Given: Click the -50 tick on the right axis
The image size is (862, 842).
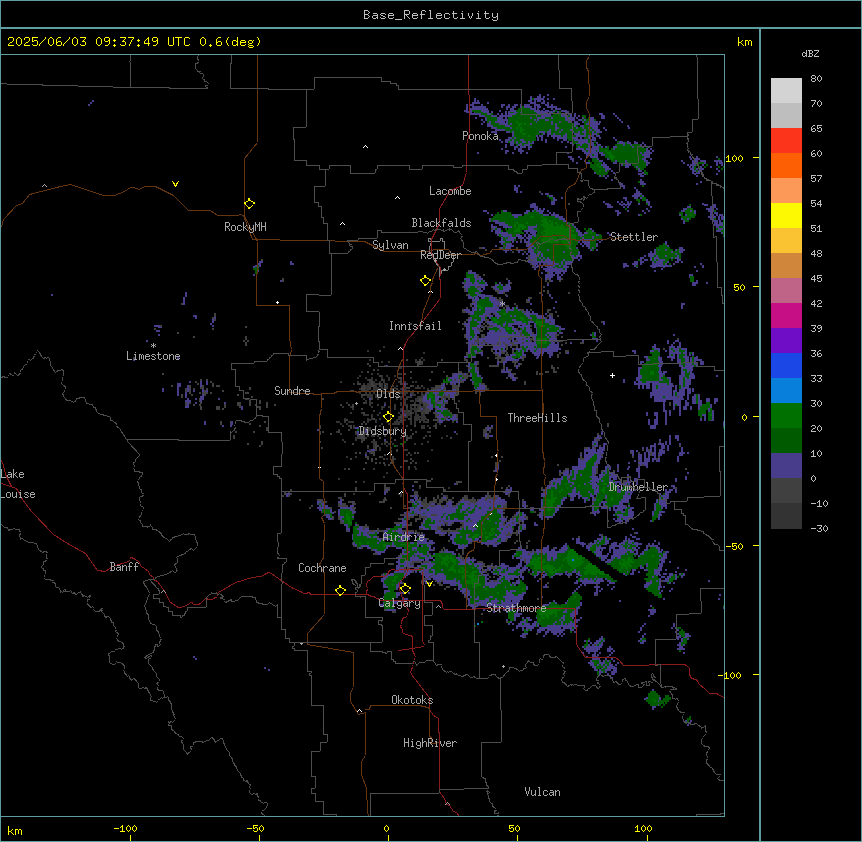Looking at the screenshot, I should pyautogui.click(x=734, y=546).
